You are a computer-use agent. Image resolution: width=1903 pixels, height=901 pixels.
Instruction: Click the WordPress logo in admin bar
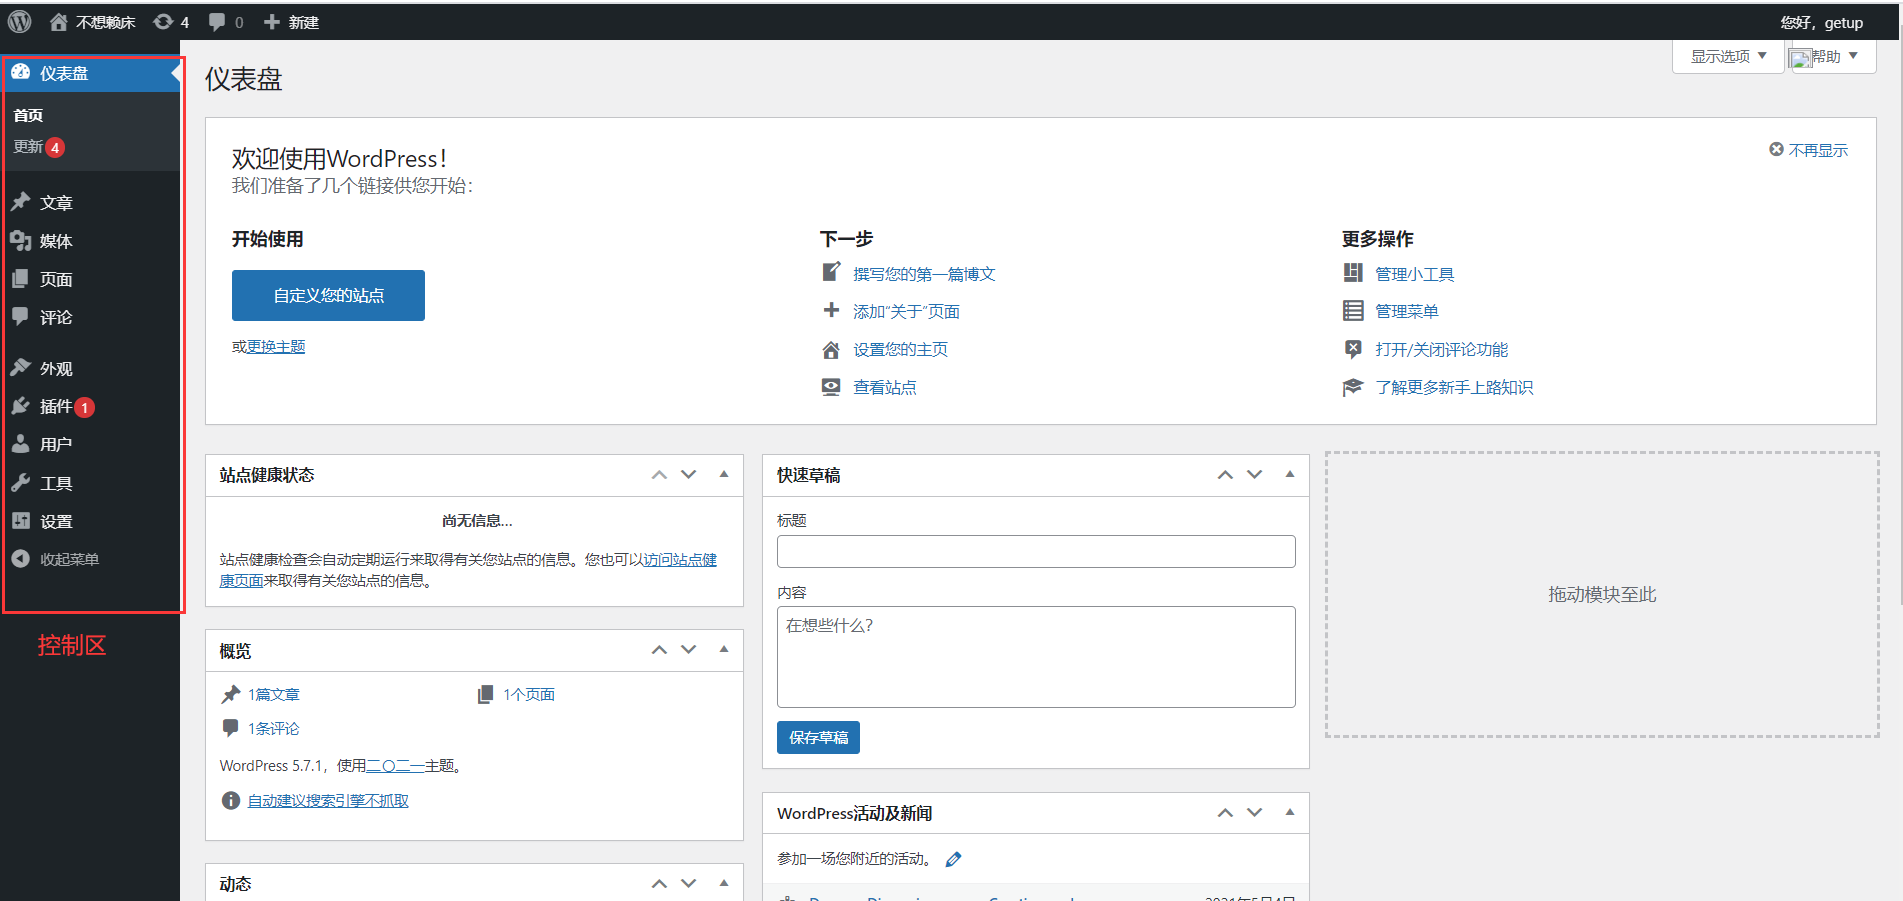20,21
